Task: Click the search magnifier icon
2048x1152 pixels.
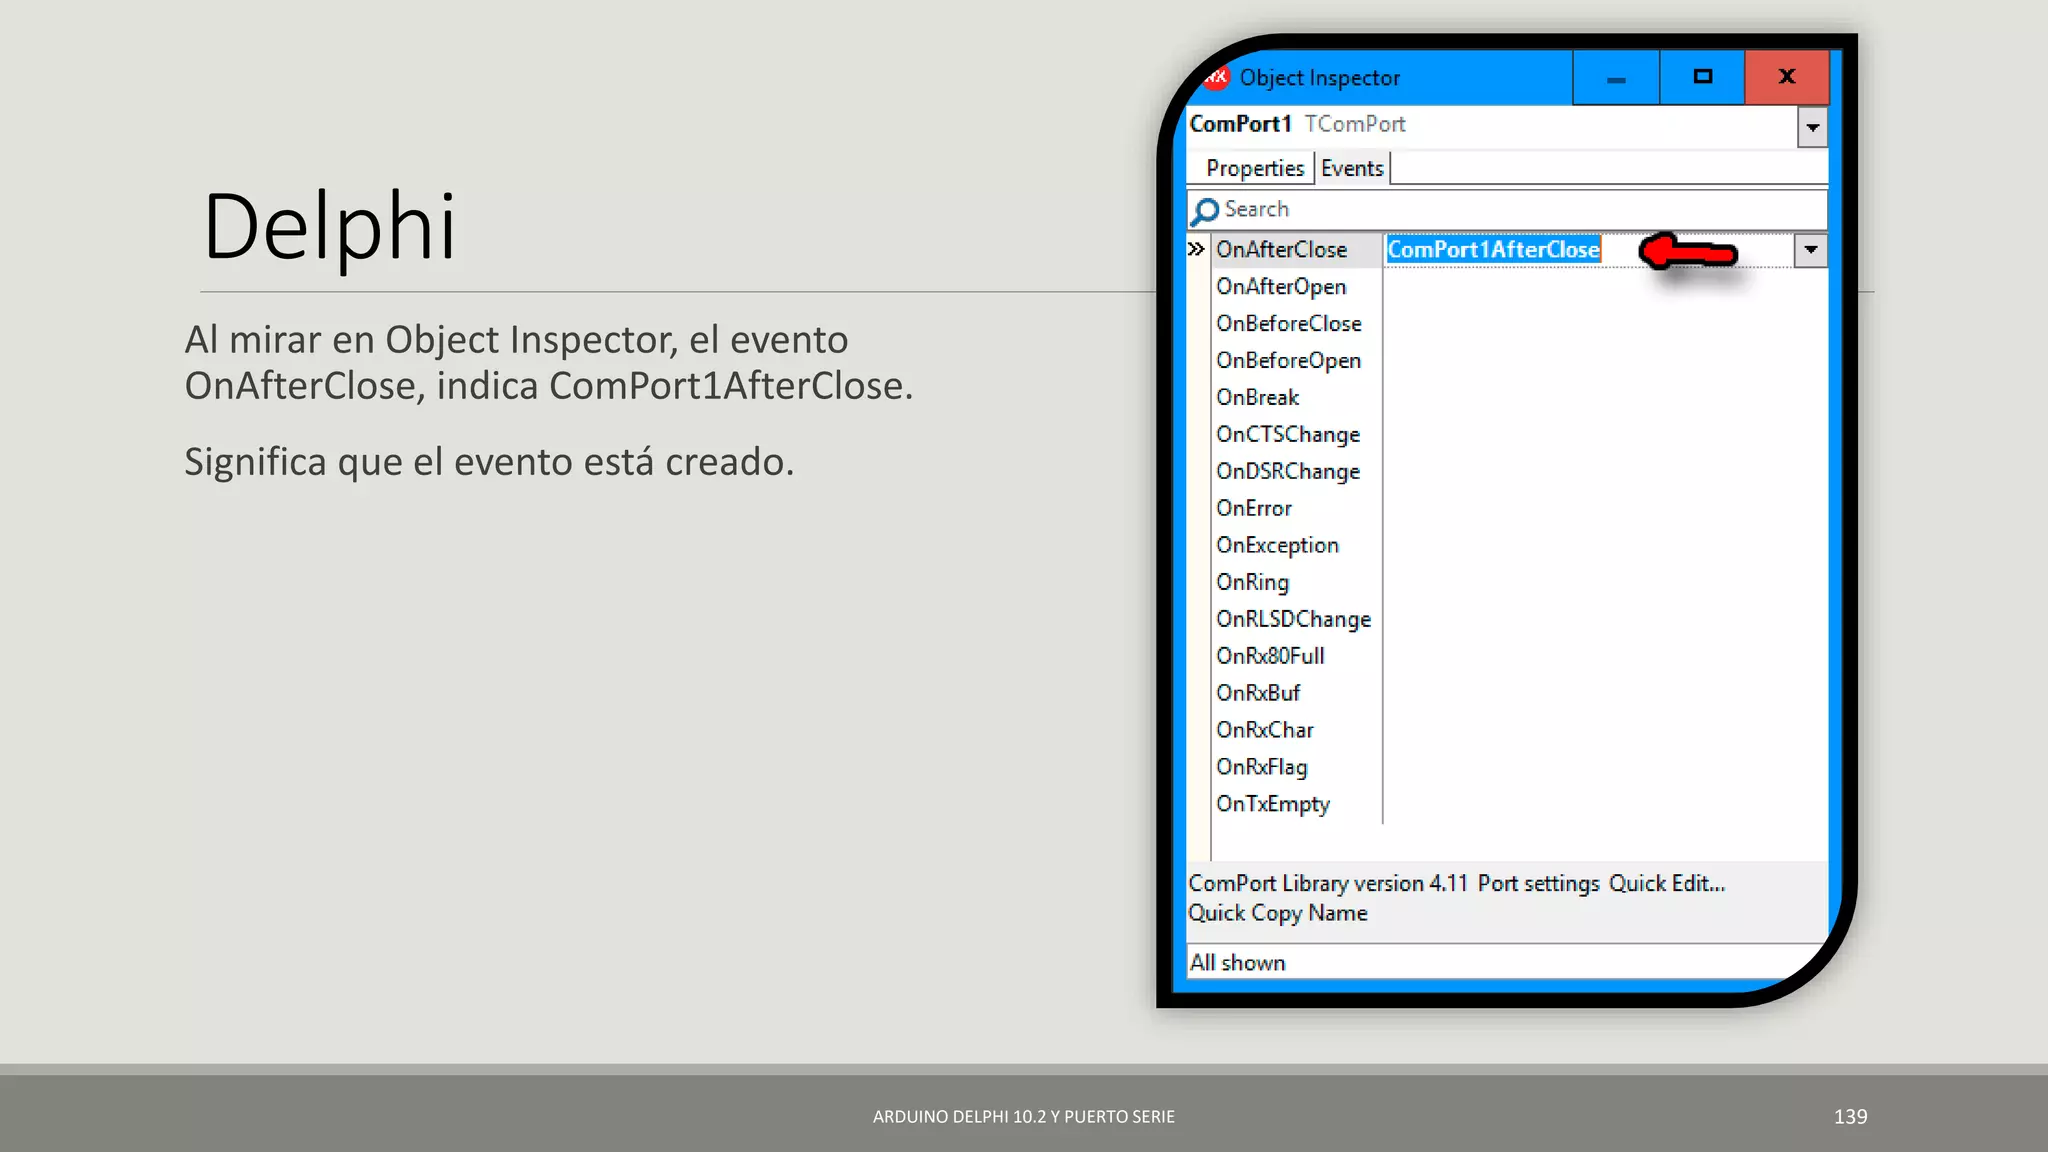Action: tap(1206, 211)
